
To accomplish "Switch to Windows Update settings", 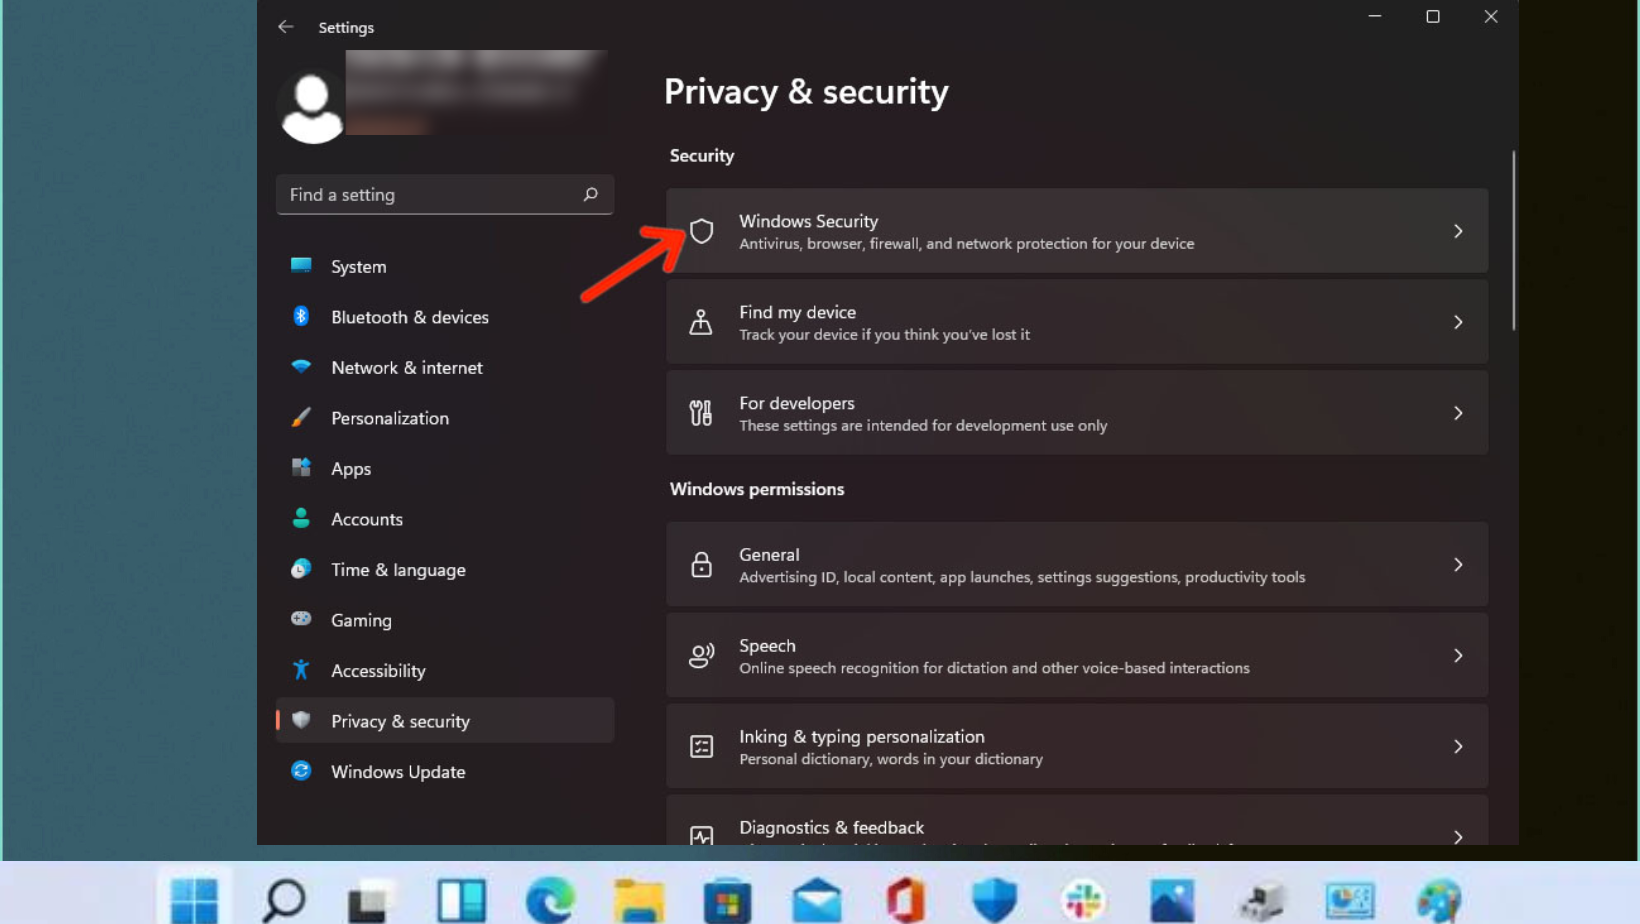I will click(397, 771).
